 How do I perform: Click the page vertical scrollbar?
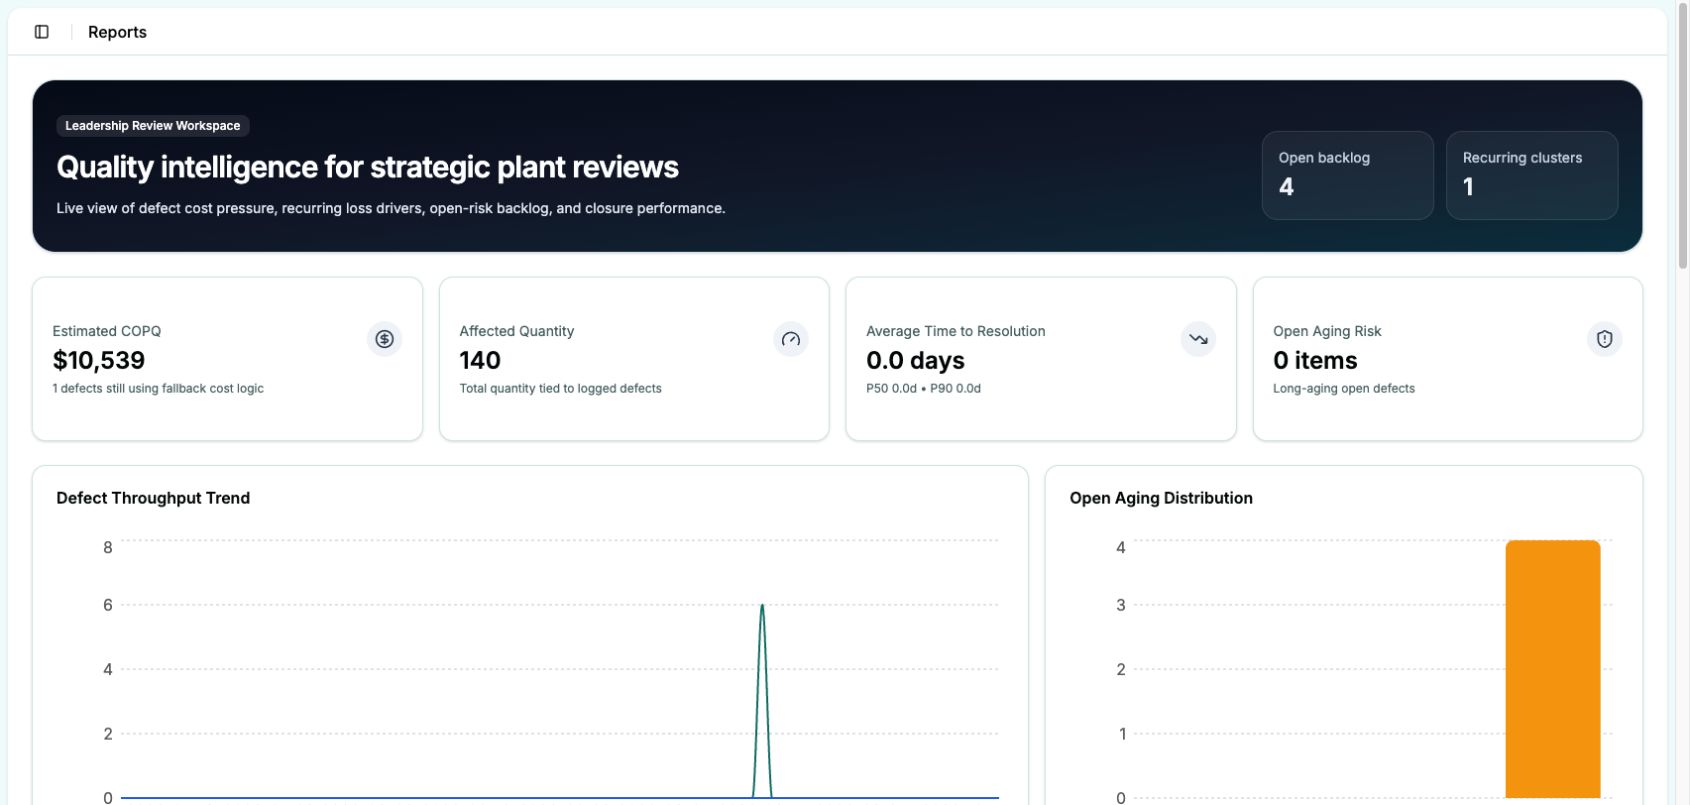pyautogui.click(x=1681, y=135)
